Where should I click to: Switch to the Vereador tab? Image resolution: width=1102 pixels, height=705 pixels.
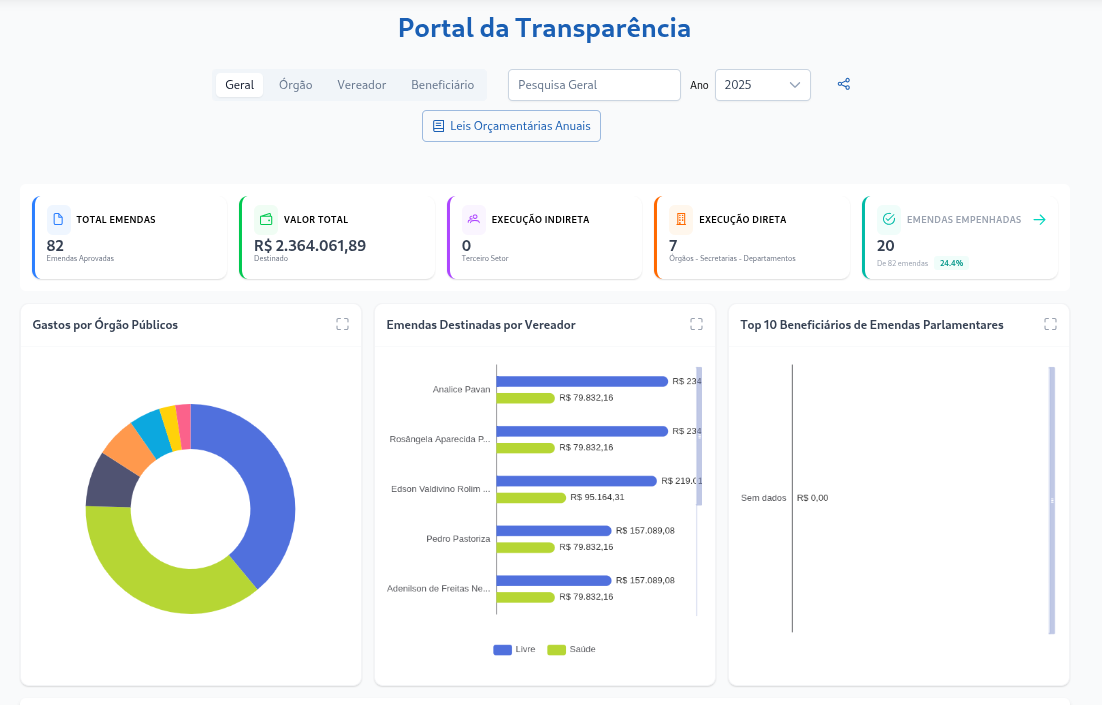[x=361, y=85]
